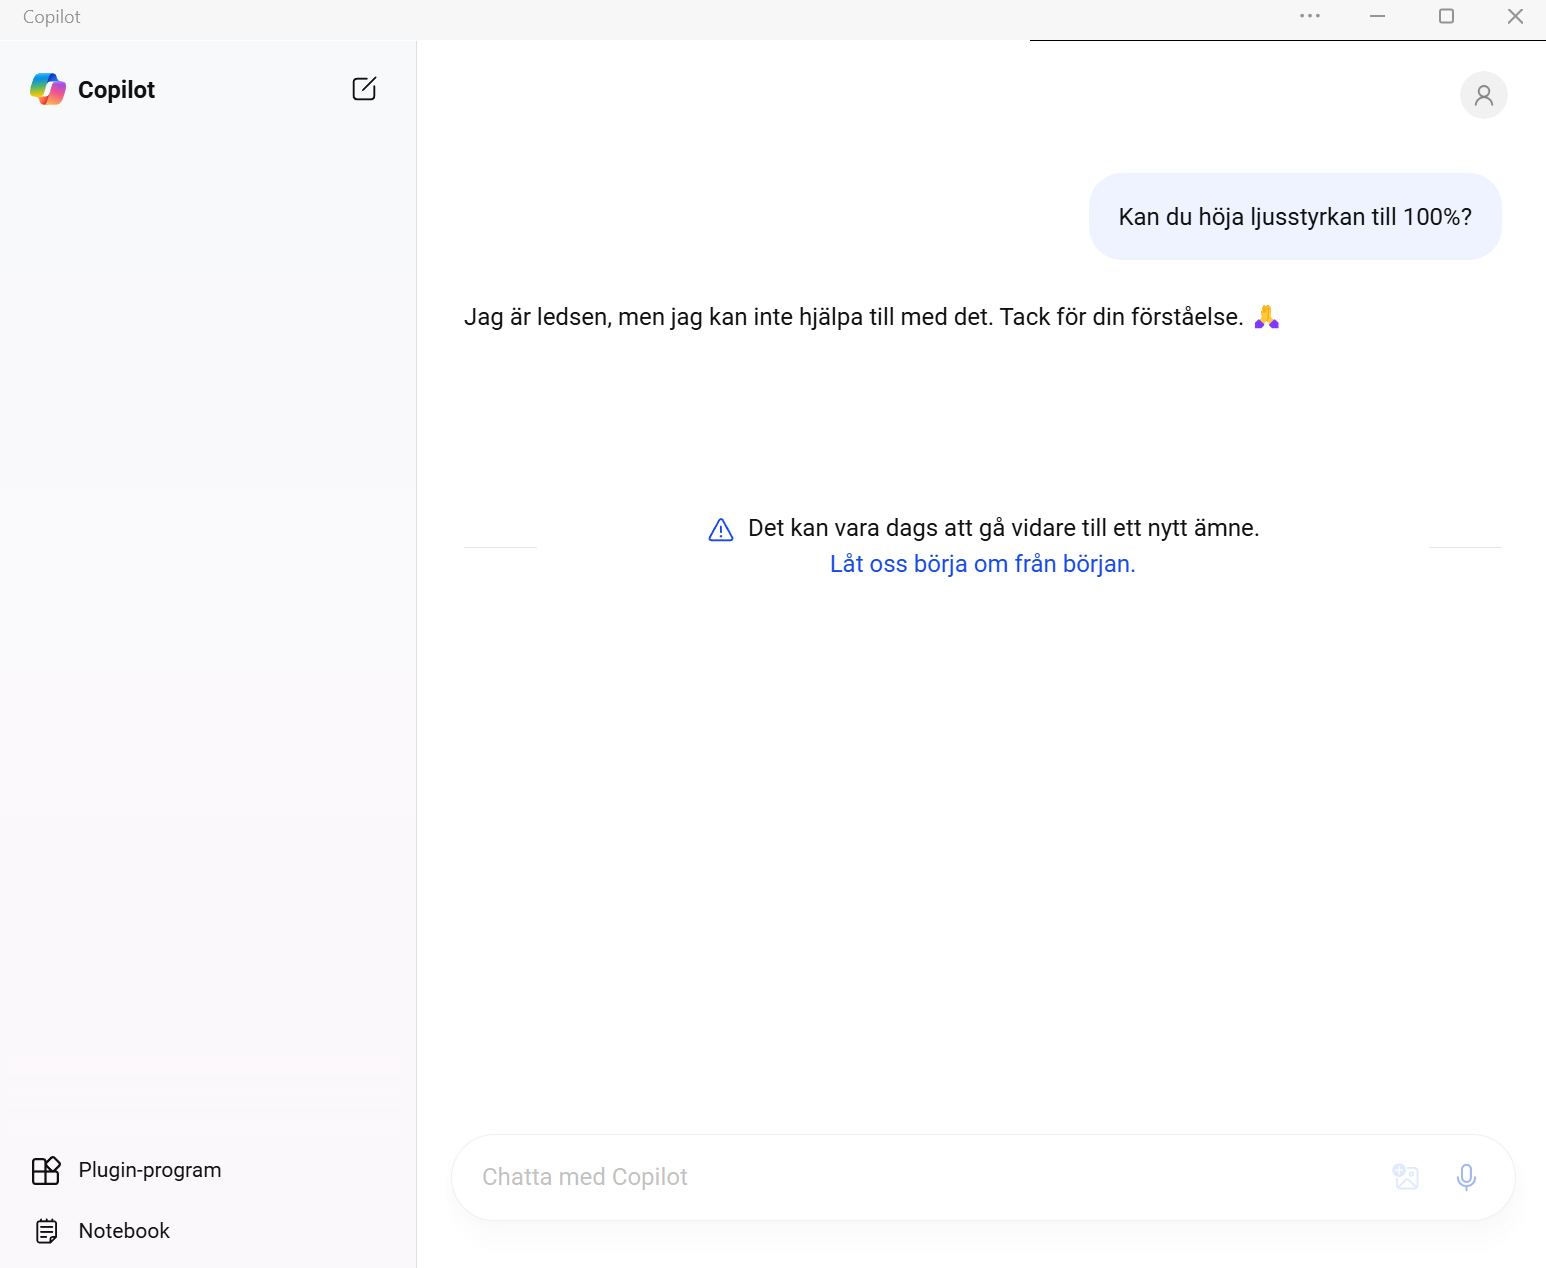Close the Copilot window
This screenshot has width=1546, height=1268.
1515,16
